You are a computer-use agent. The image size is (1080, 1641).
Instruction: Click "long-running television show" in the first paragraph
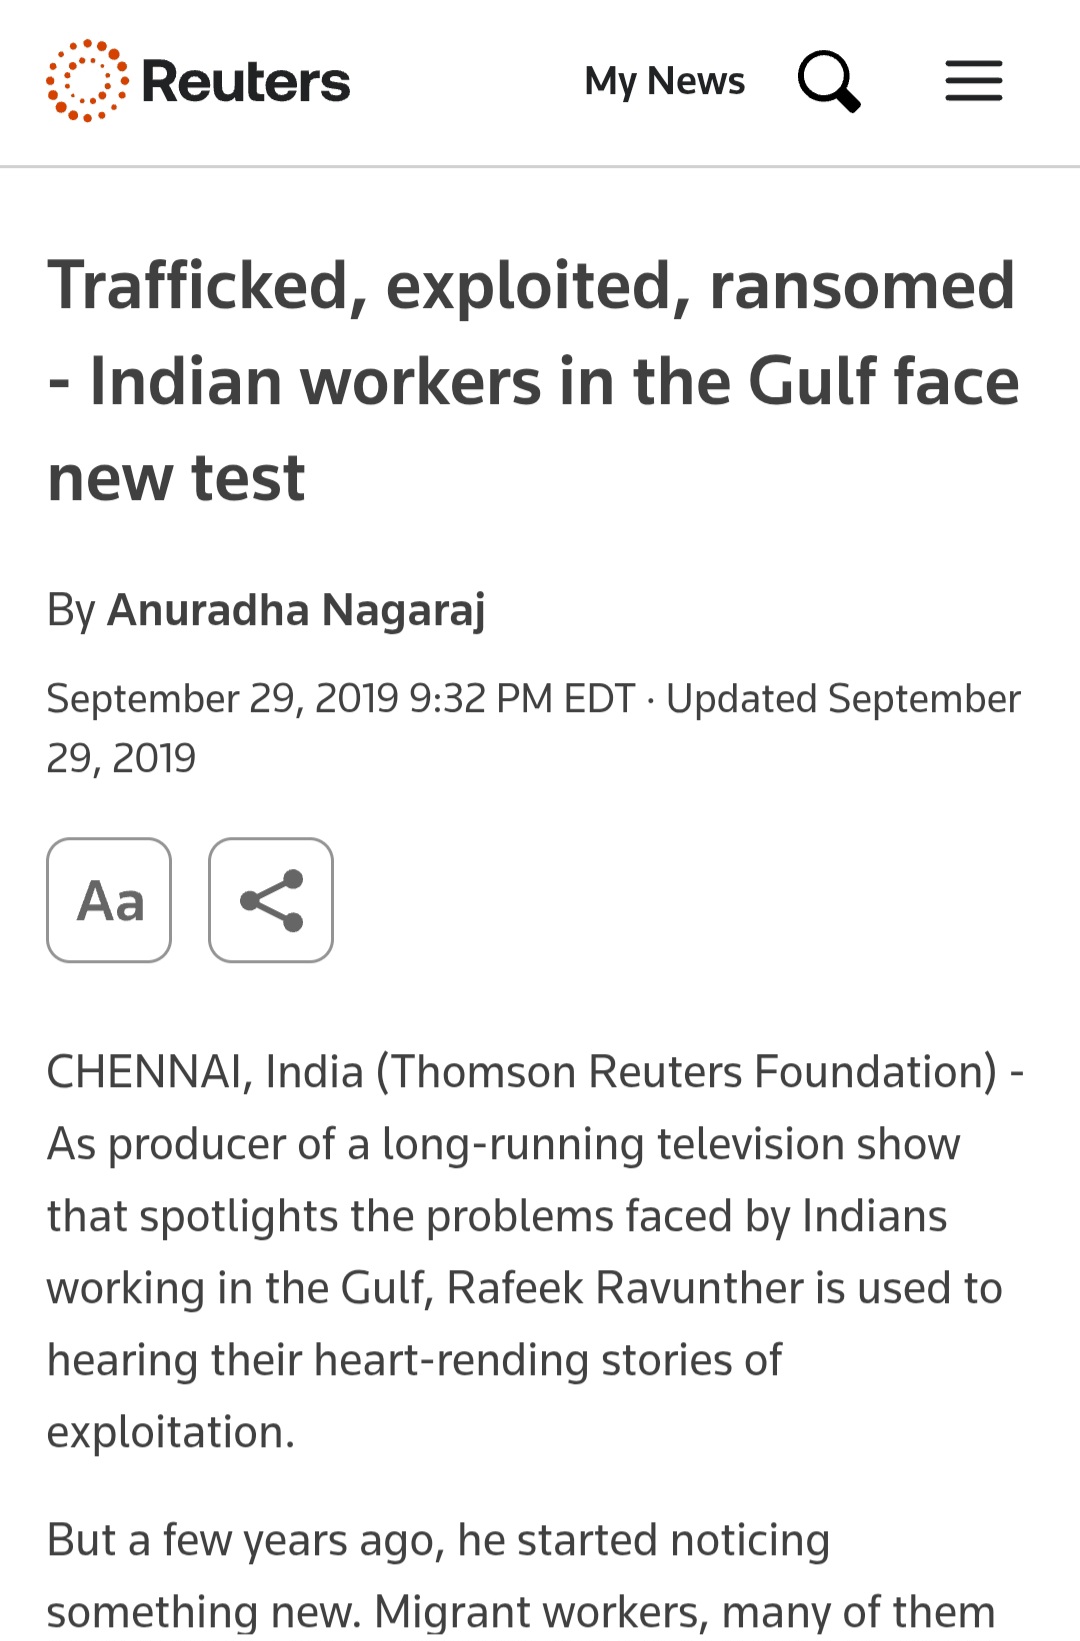point(671,1144)
